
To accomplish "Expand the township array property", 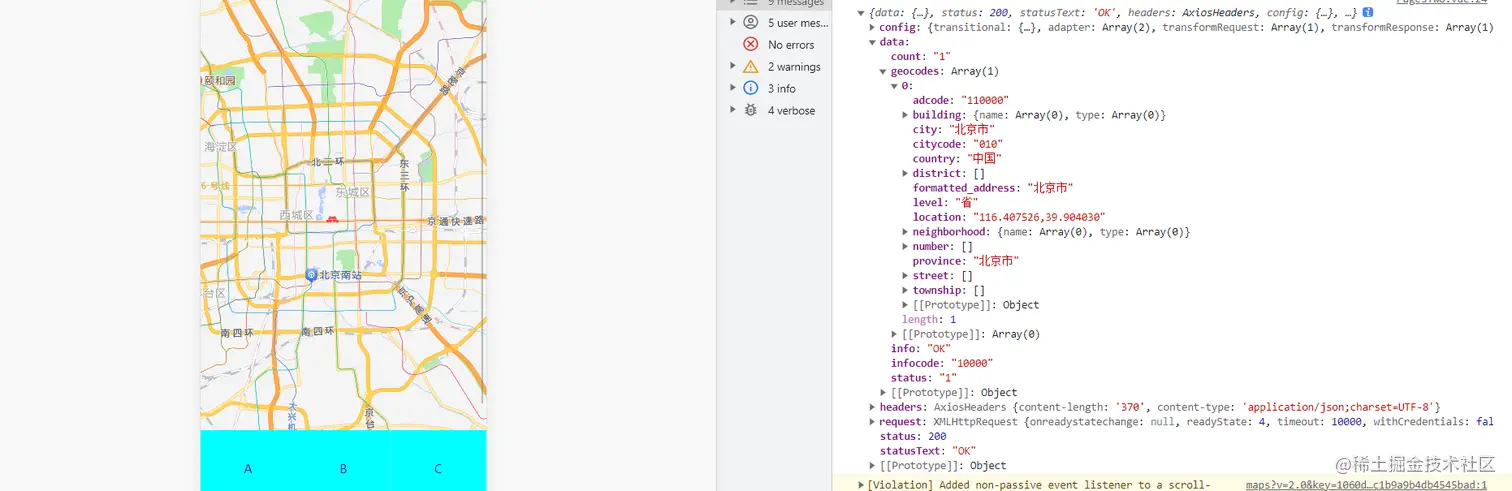I will (x=906, y=290).
